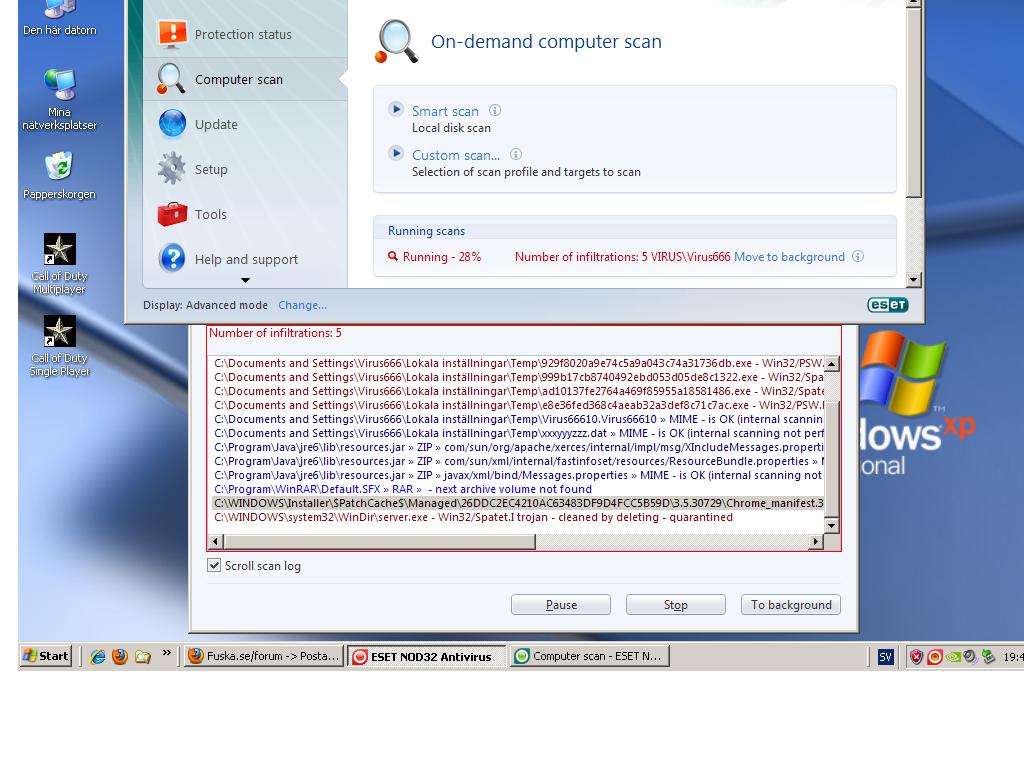The image size is (1024, 768).
Task: Launch Internet Explorer from Quick Launch
Action: (98, 656)
